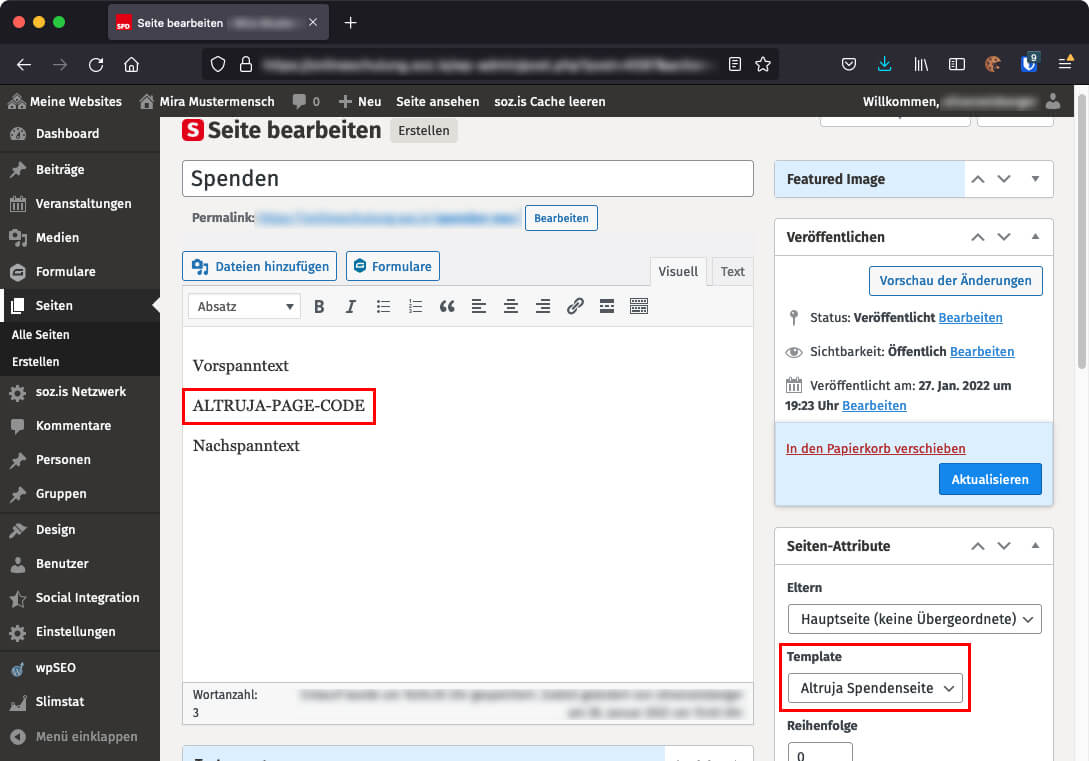Bookmark the page with the star icon

(x=764, y=63)
